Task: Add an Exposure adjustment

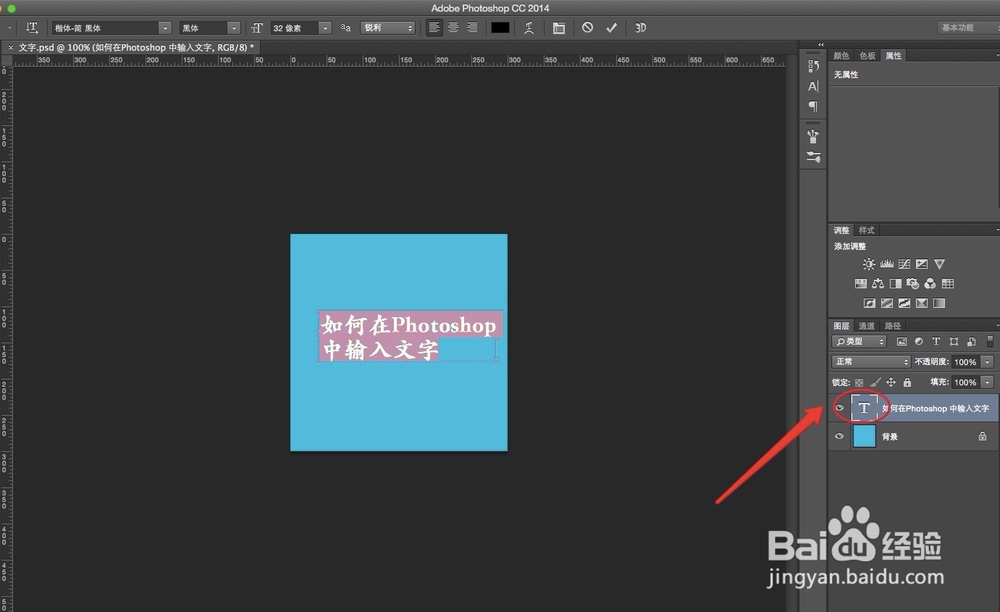Action: [x=922, y=264]
